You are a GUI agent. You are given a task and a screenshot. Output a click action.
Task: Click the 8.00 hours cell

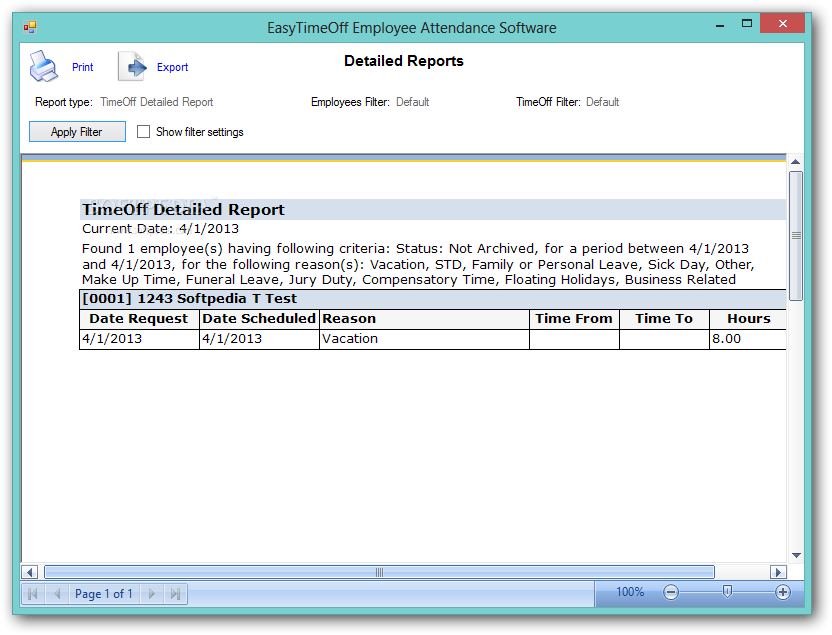748,339
